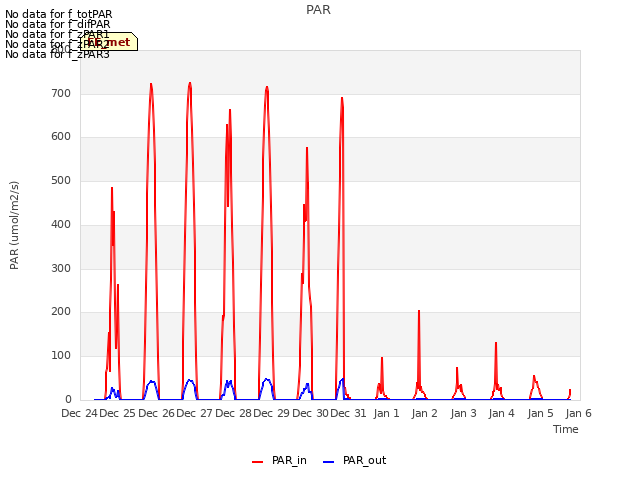Click the Jan 2 x-axis tick label

424,413
